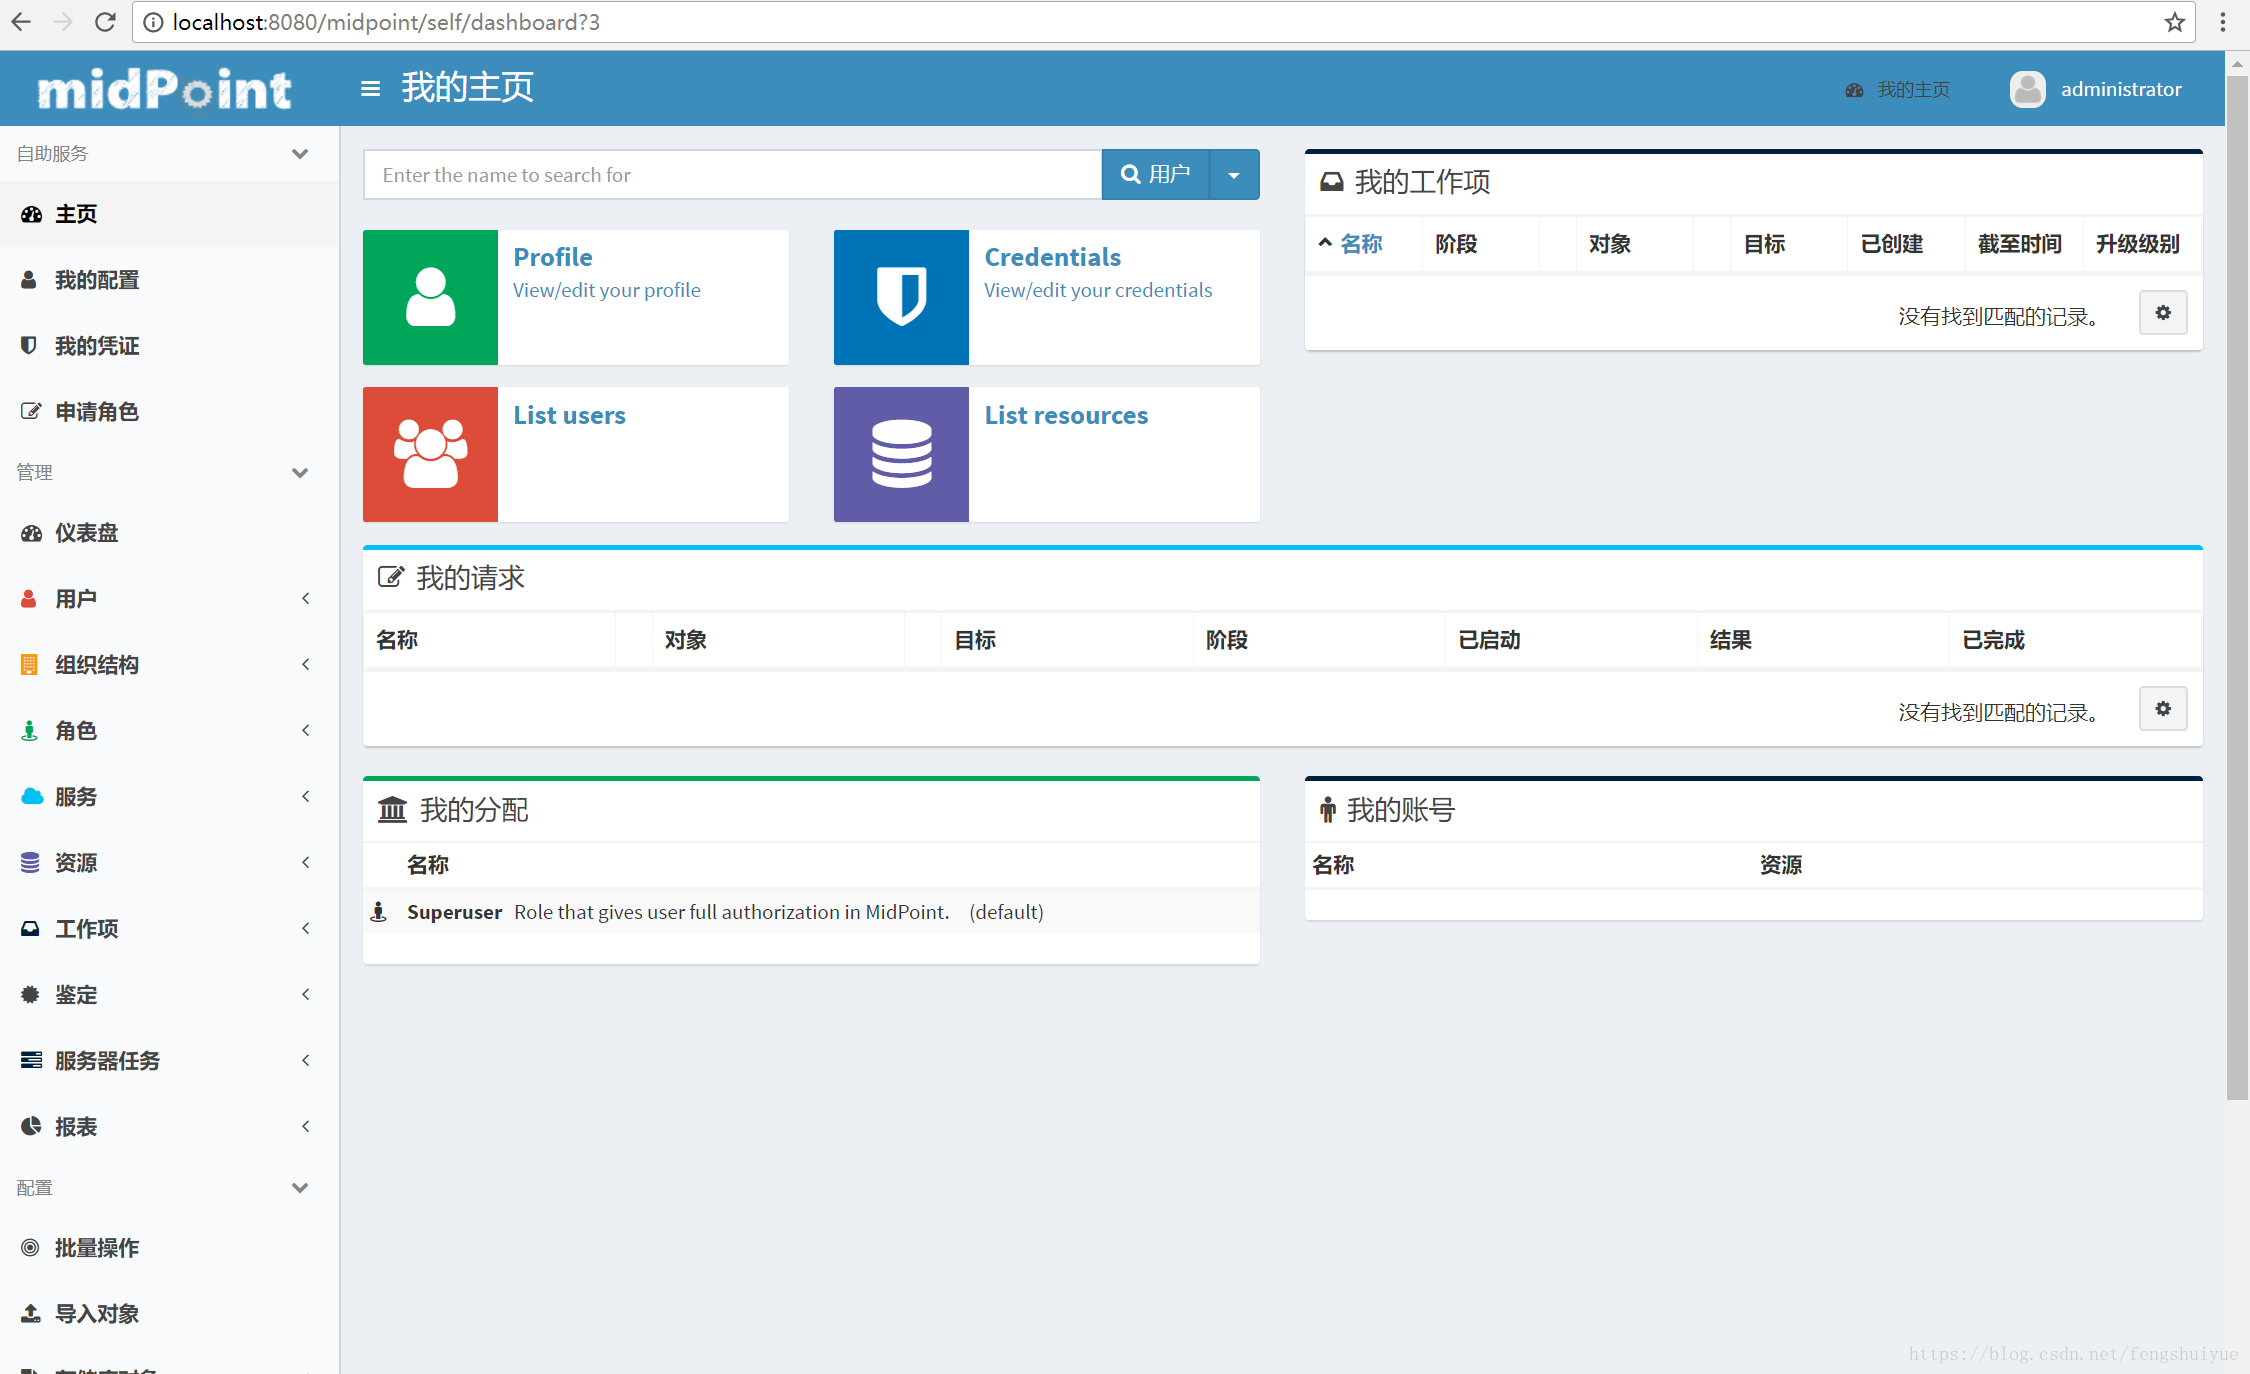Sort work items by 名称 column
Screen dimensions: 2250x1374
coord(1360,244)
